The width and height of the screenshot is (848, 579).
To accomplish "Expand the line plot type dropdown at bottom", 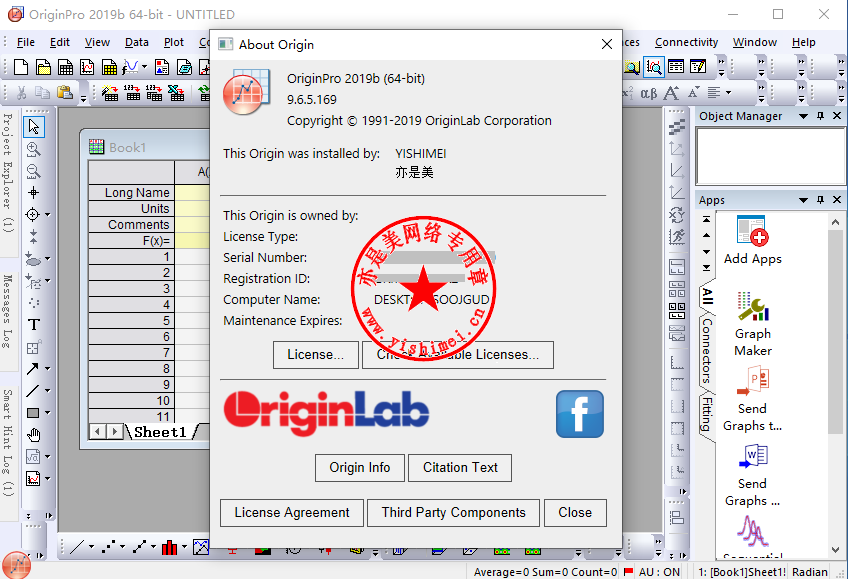I will point(91,547).
